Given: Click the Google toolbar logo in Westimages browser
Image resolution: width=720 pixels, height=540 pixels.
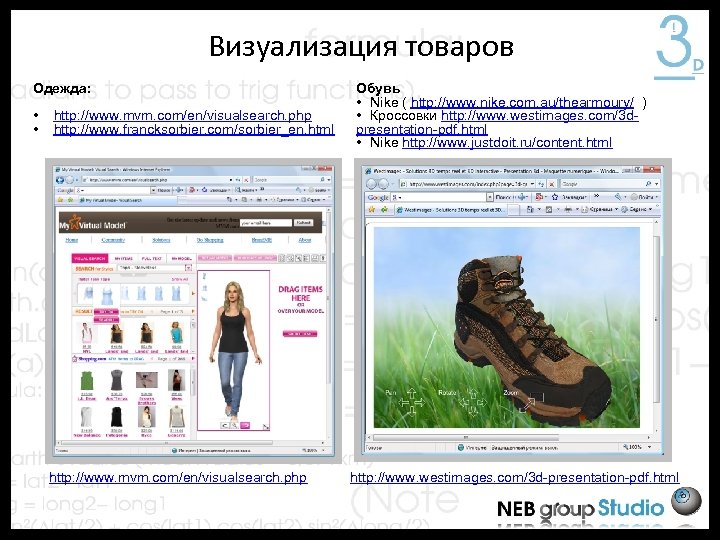Looking at the screenshot, I should point(377,197).
